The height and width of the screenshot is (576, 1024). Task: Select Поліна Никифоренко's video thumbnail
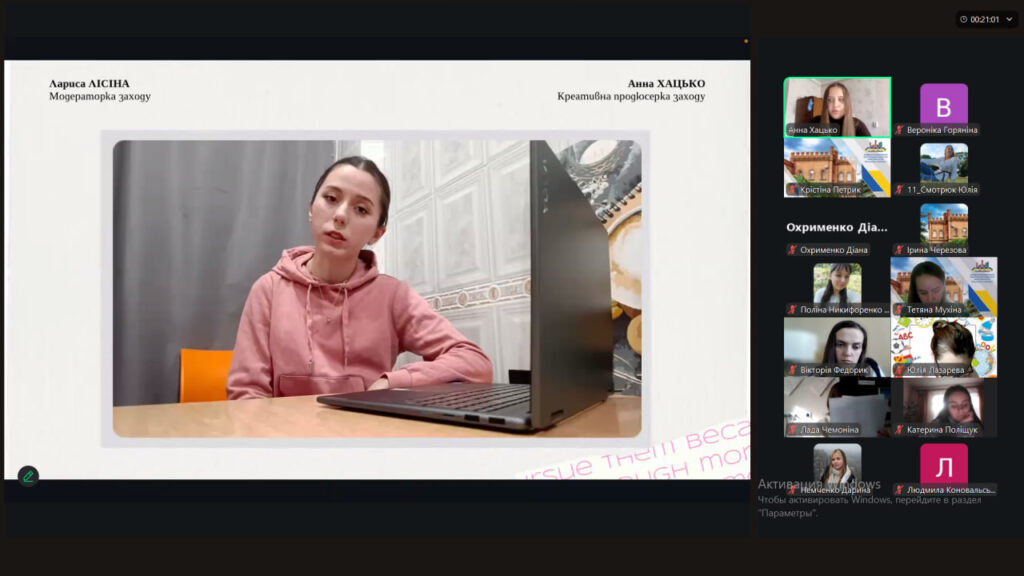click(837, 283)
